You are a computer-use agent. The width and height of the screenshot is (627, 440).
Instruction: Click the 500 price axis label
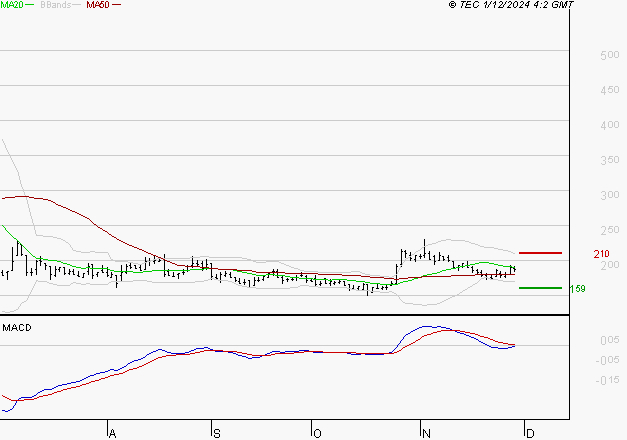(609, 55)
